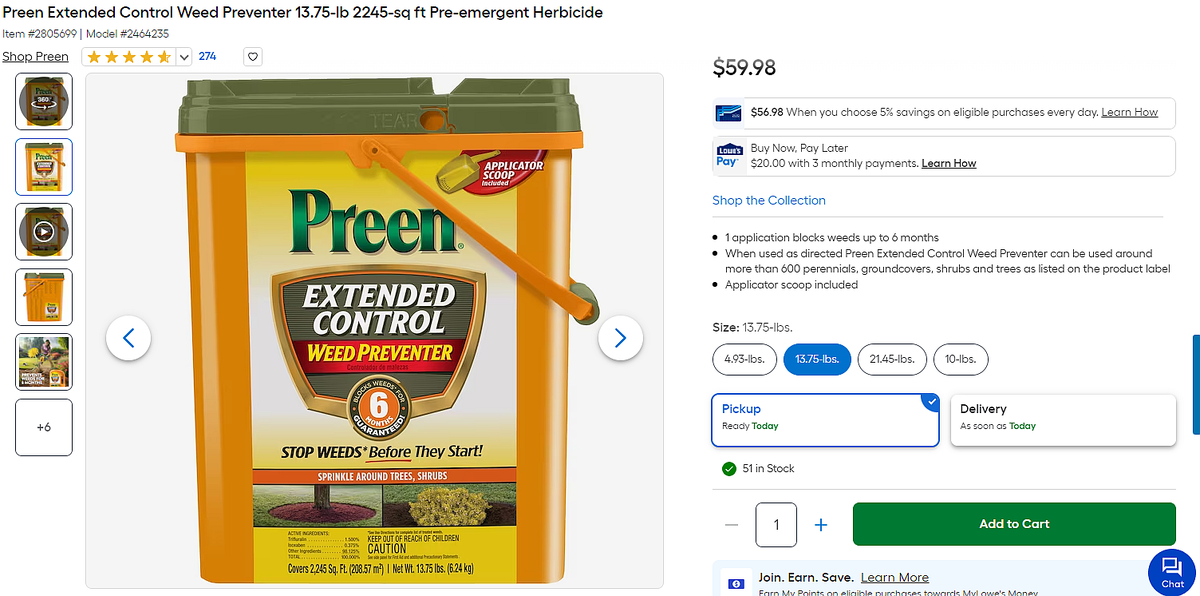1200x596 pixels.
Task: Open the 360-degree view thumbnail
Action: click(x=44, y=101)
